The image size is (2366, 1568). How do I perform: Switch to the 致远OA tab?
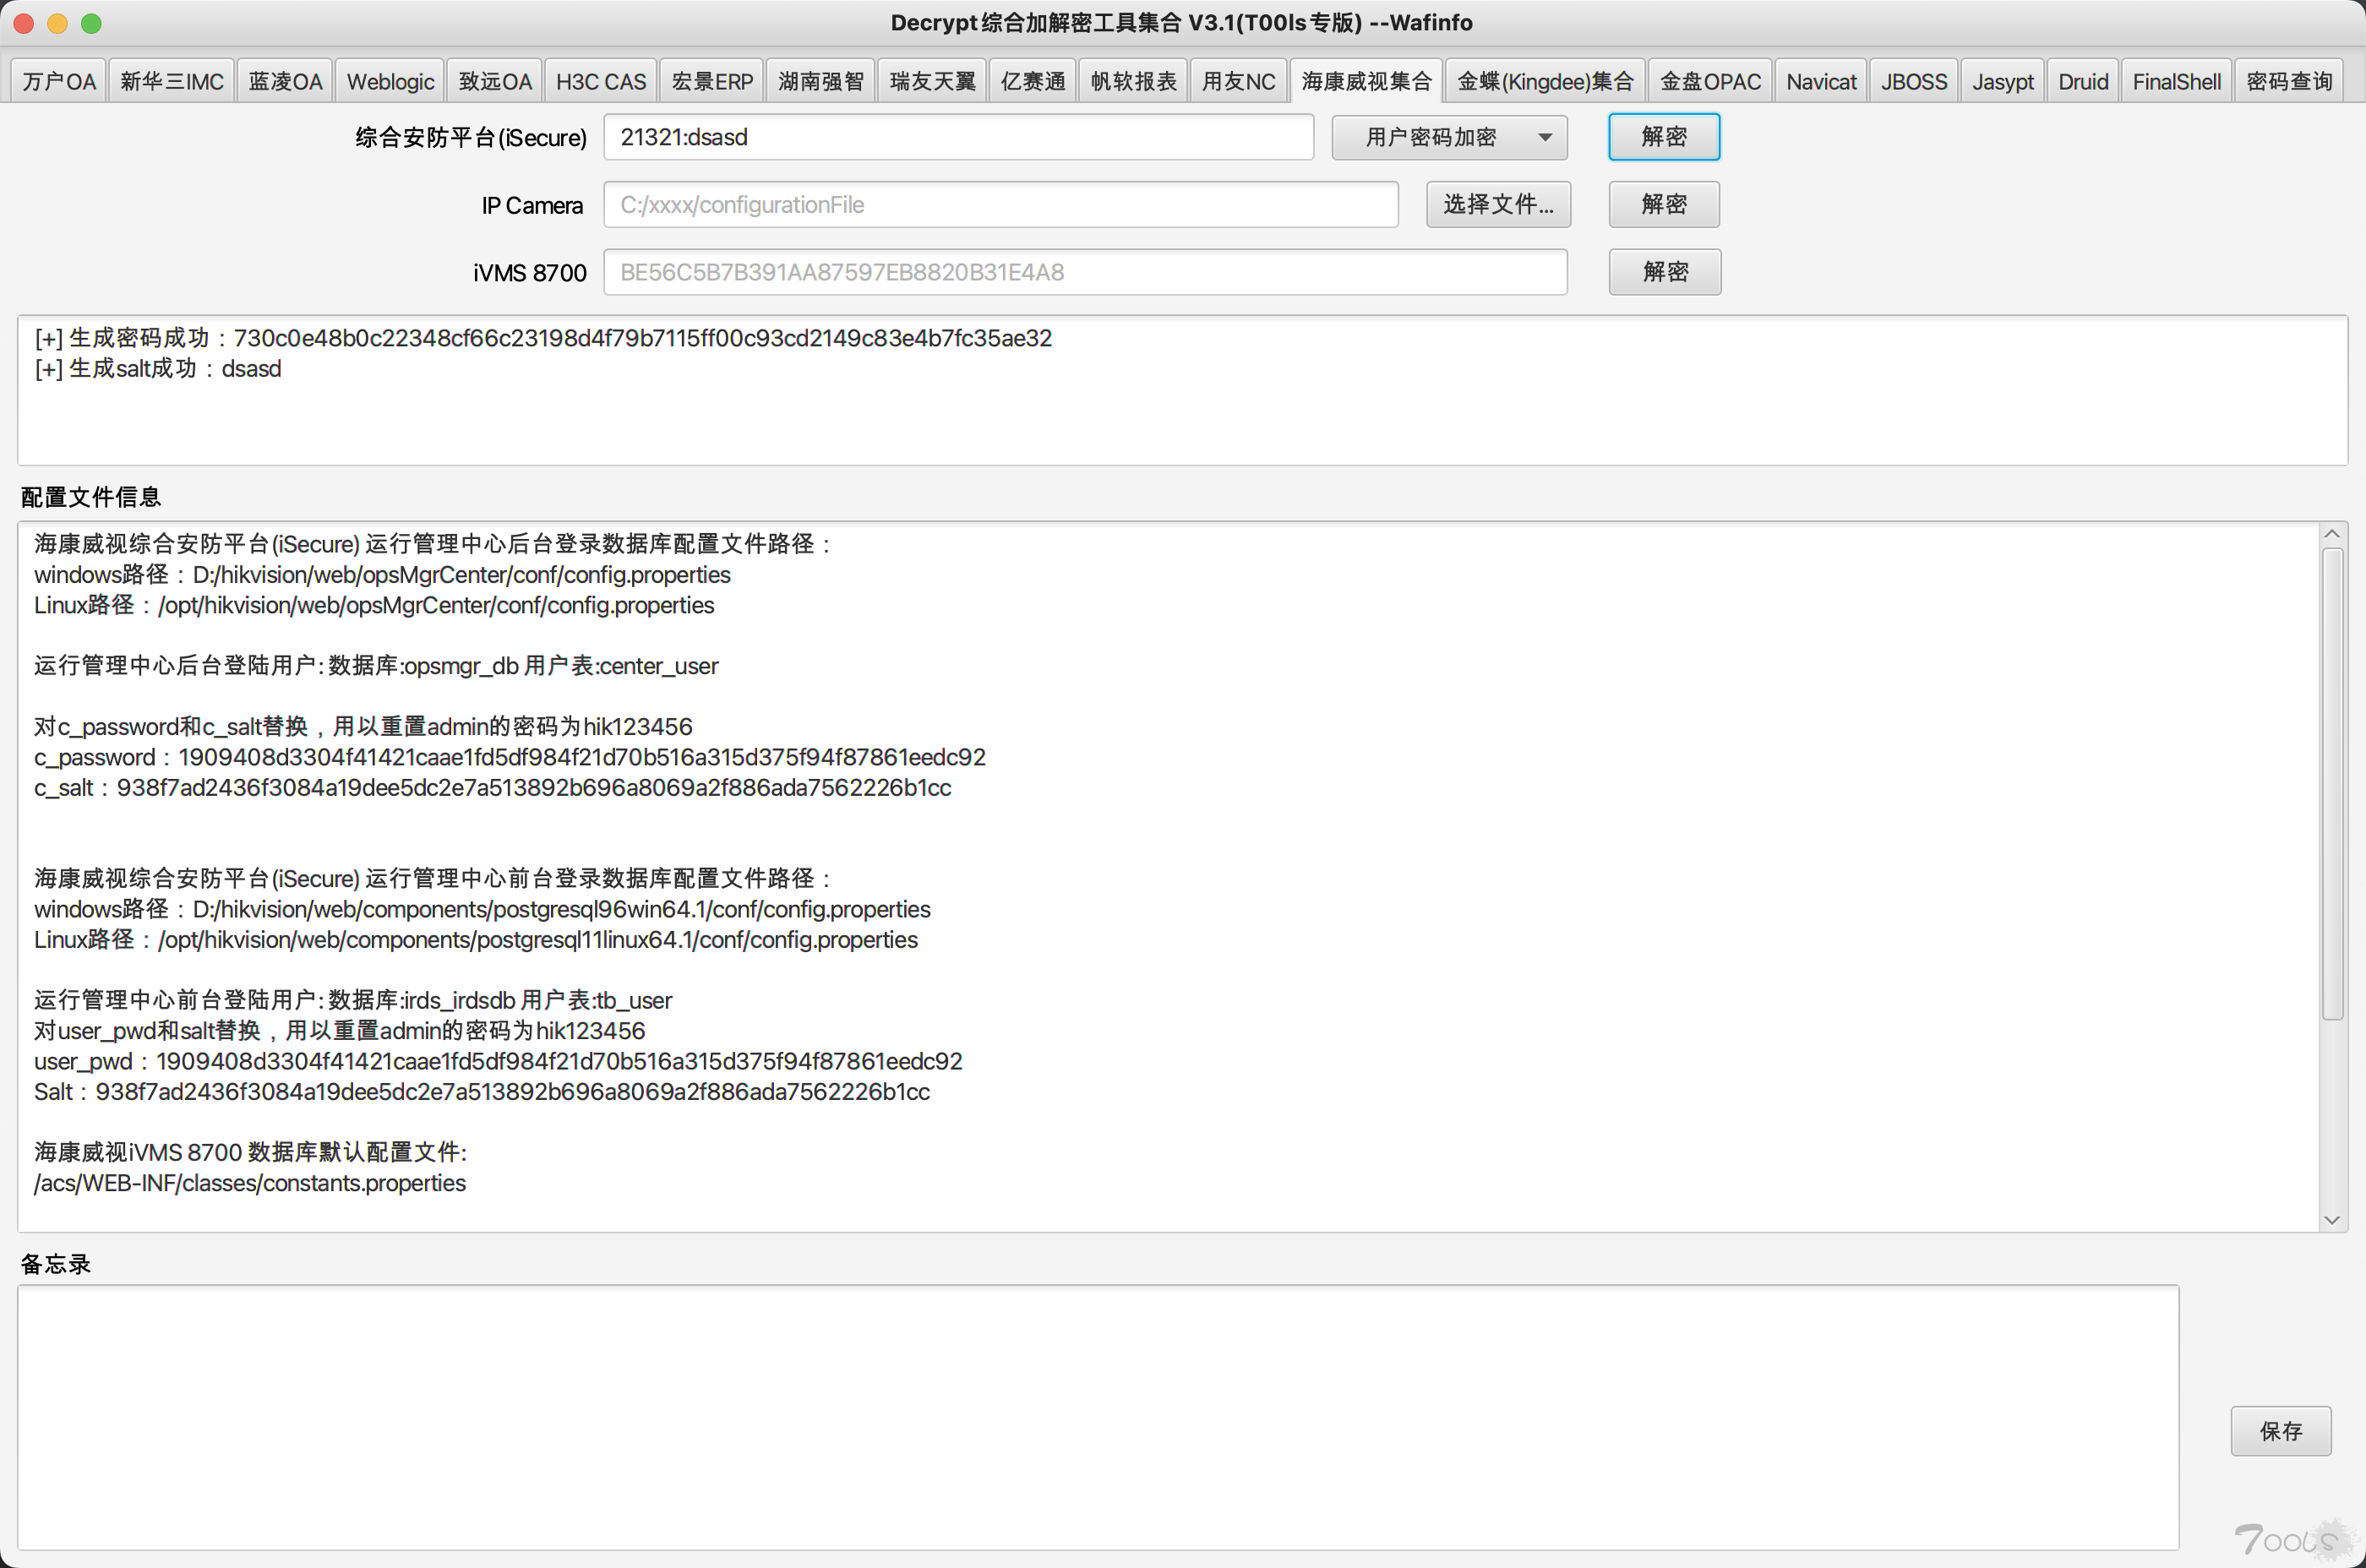[x=495, y=81]
